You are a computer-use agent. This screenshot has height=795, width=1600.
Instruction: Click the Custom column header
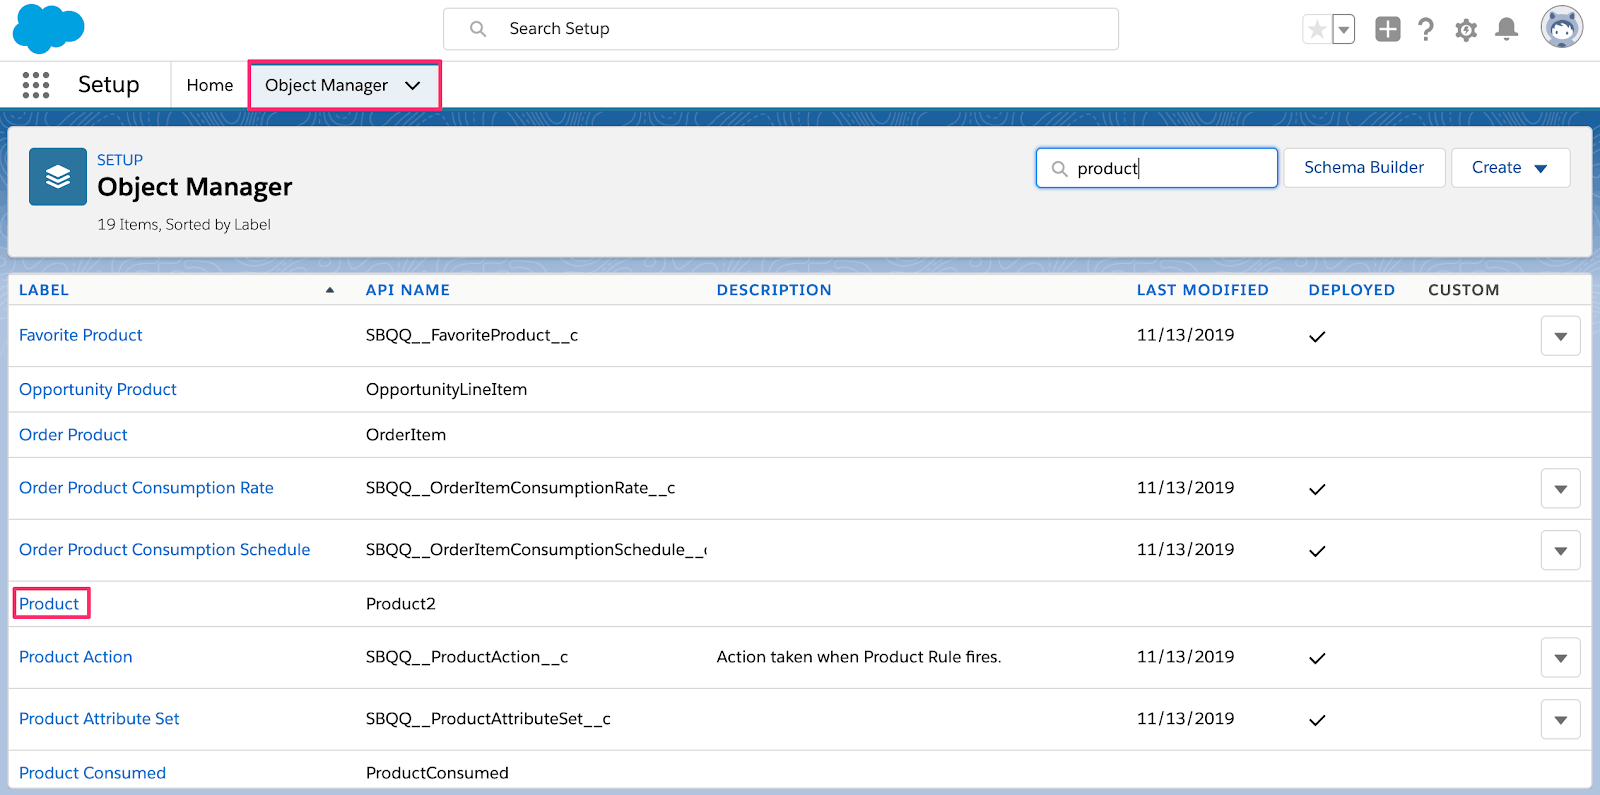click(x=1464, y=290)
